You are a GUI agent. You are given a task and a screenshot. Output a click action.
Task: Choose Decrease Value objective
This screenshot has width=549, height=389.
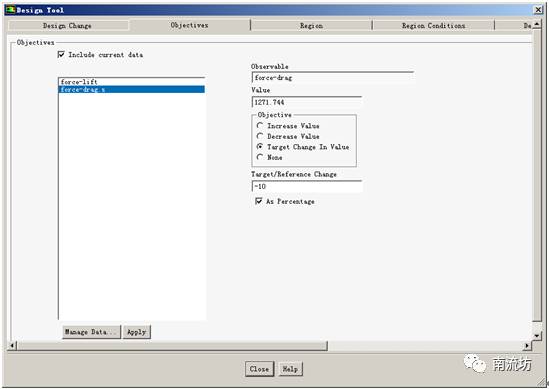click(x=260, y=136)
